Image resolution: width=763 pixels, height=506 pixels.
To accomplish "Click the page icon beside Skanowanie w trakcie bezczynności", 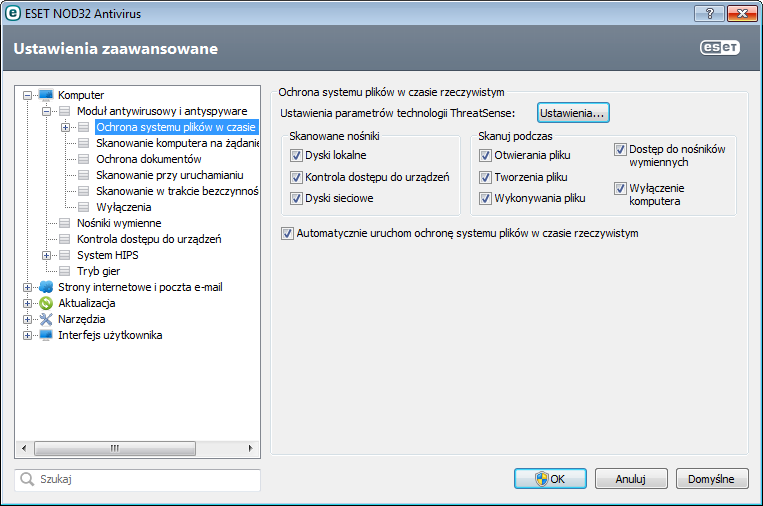I will click(x=84, y=191).
